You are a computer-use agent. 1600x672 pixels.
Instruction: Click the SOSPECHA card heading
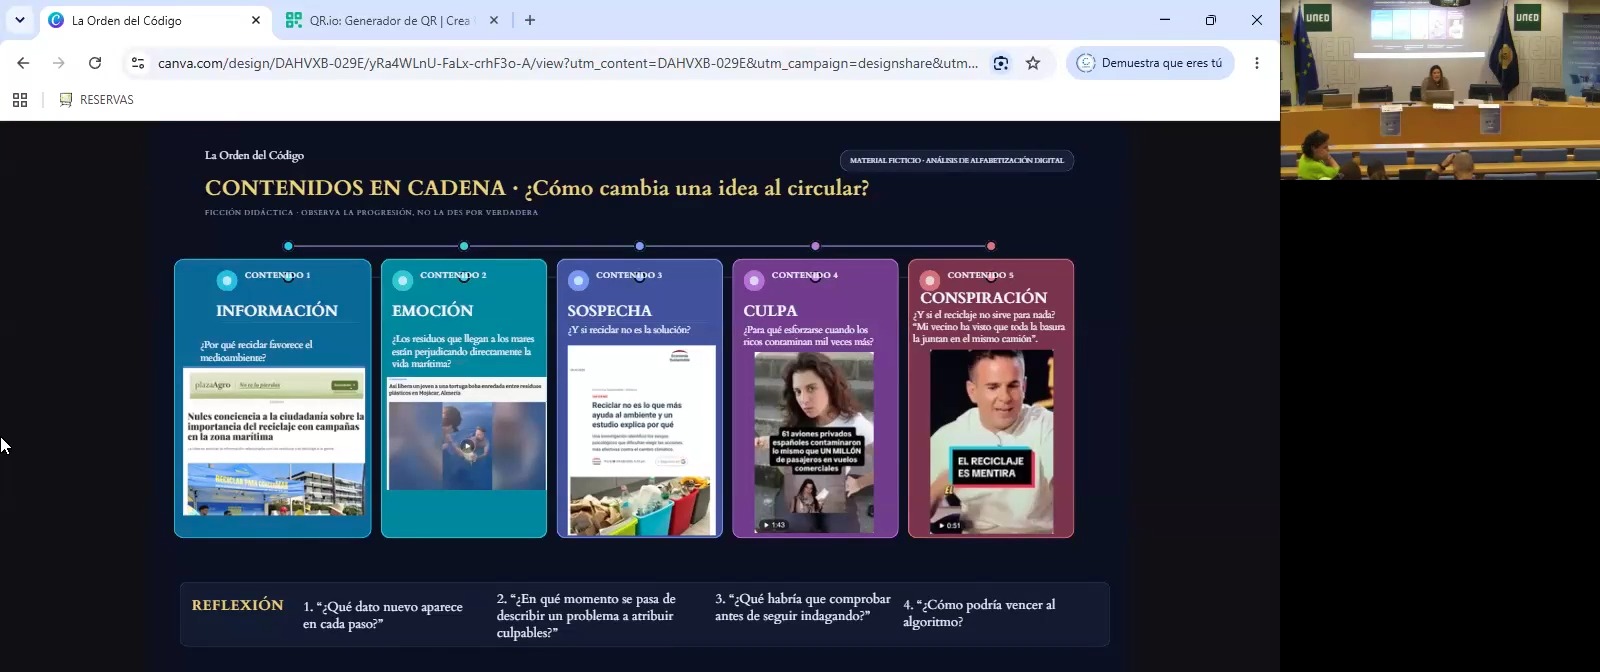click(609, 311)
